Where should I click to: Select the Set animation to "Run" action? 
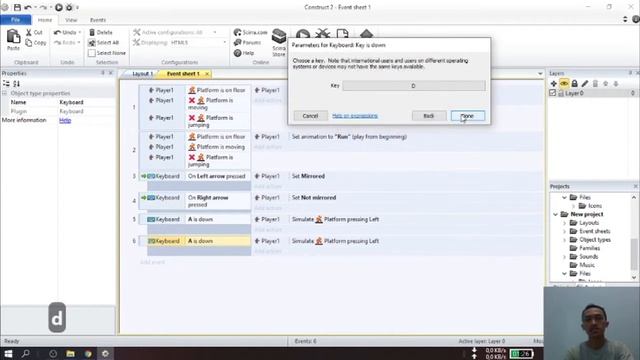349,137
